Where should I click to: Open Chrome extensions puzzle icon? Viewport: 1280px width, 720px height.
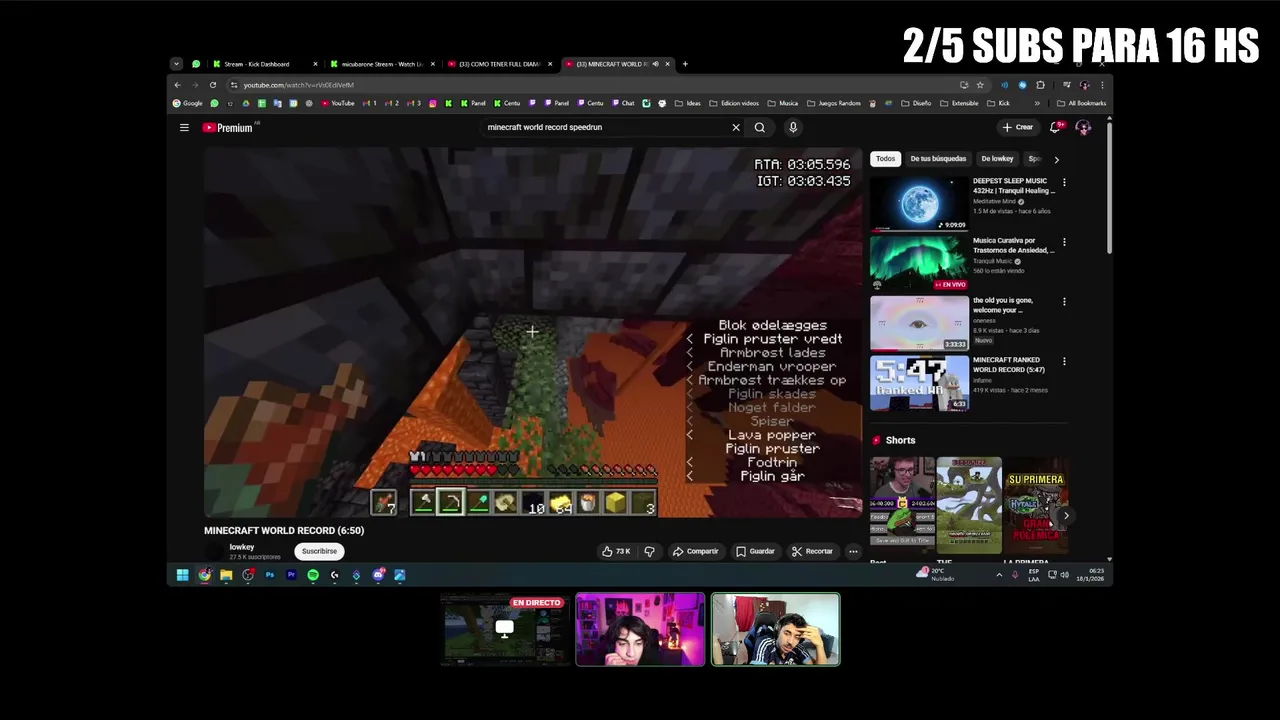tap(1040, 85)
